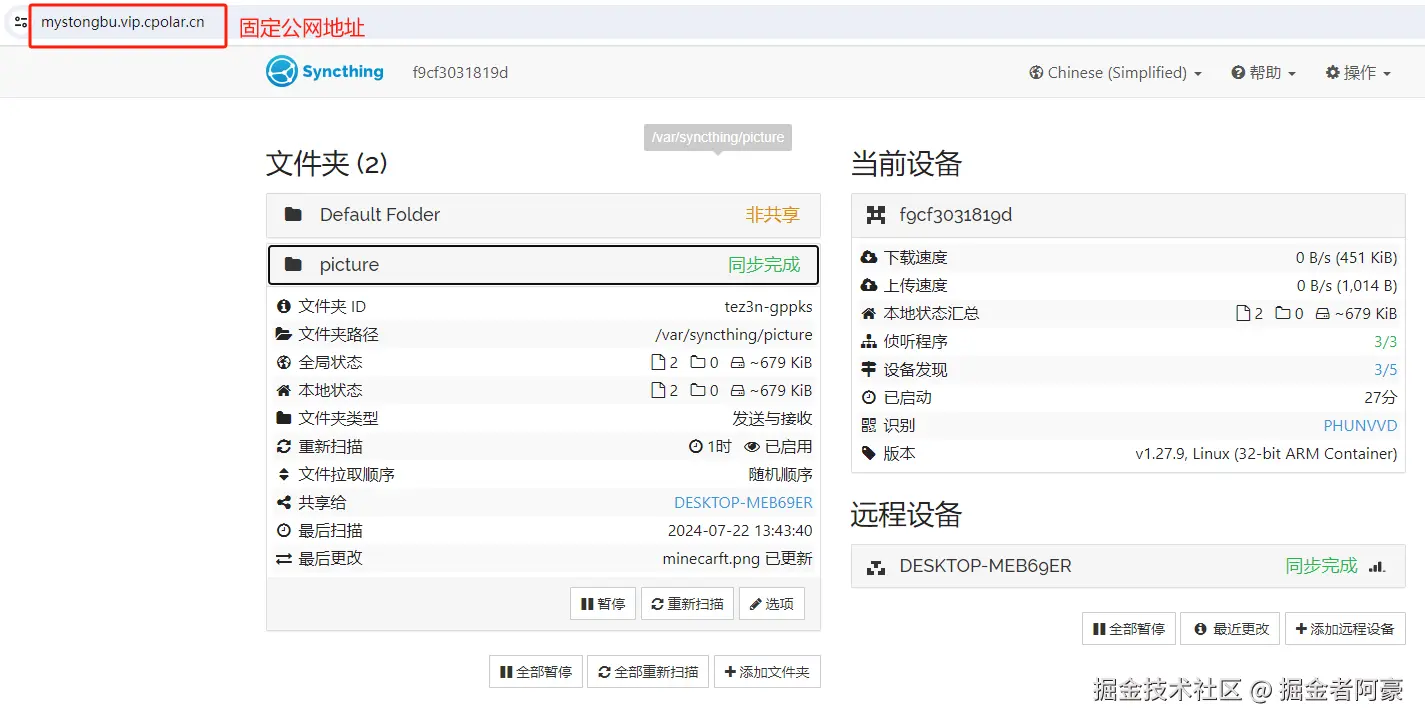Click the 最近更改 button
Screen dimensions: 1425x725
1230,629
